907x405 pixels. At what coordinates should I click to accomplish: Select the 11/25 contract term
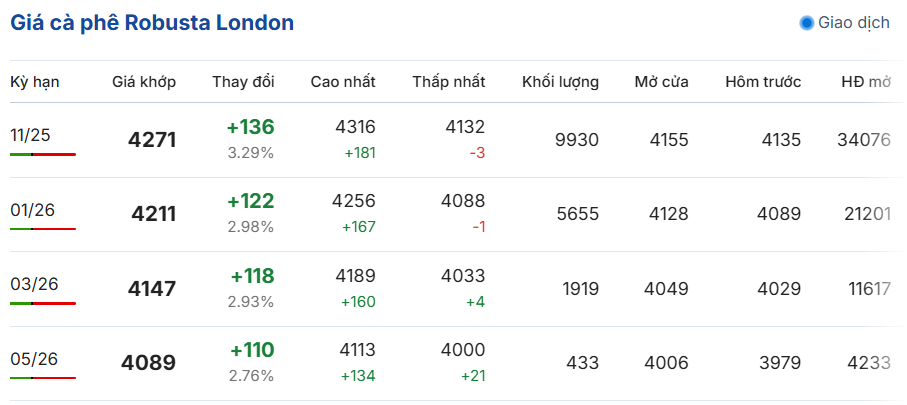point(30,135)
